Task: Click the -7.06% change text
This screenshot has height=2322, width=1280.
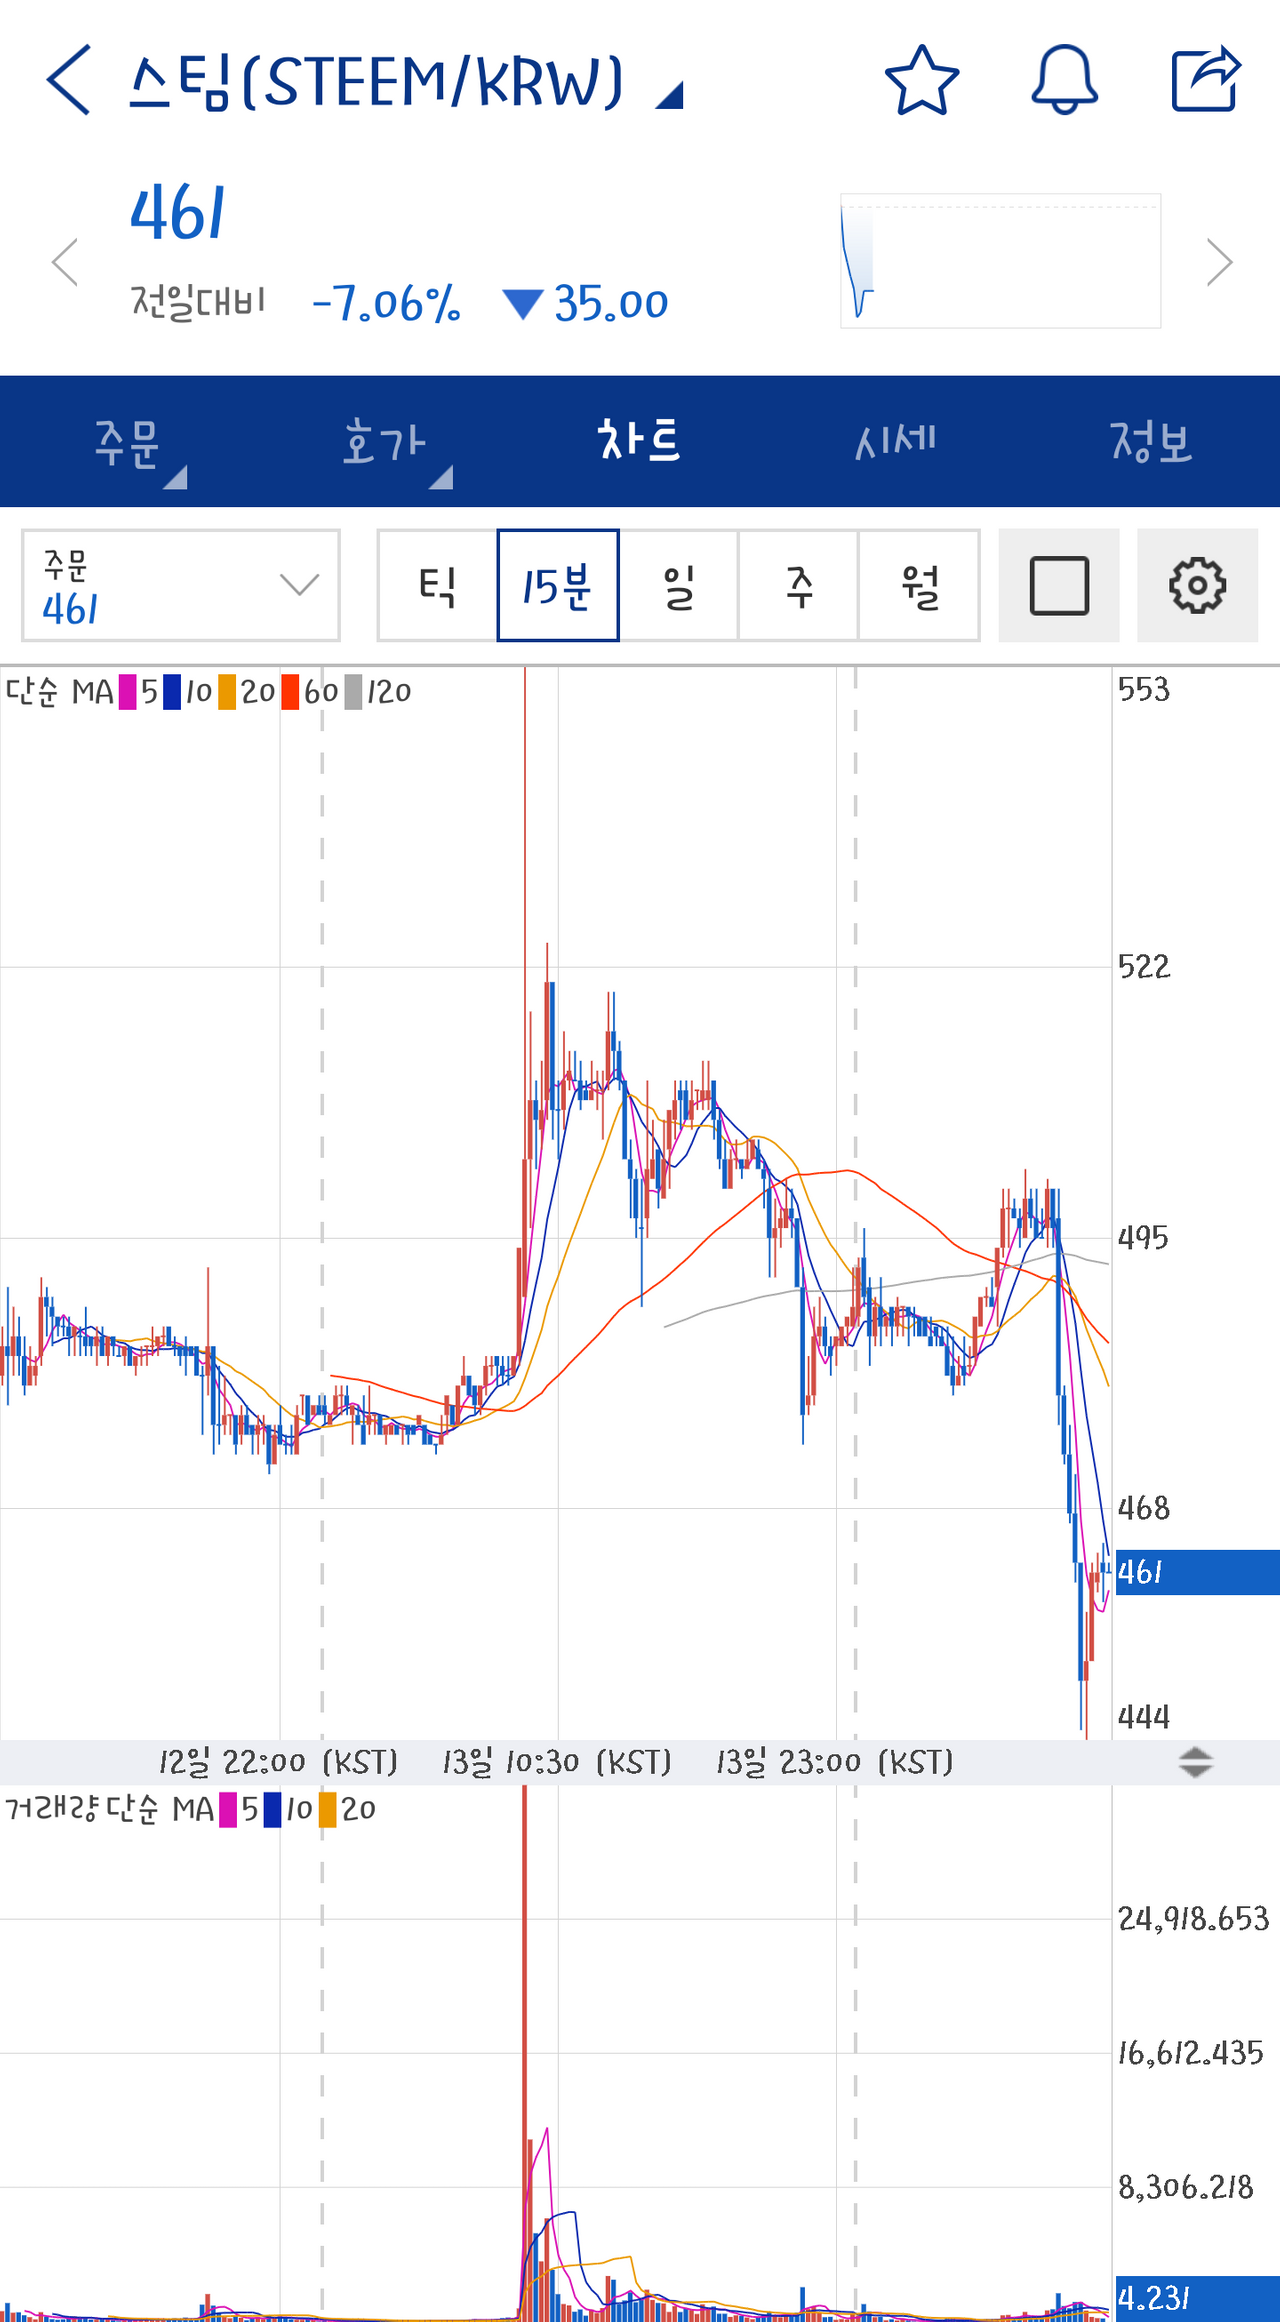Action: pyautogui.click(x=386, y=303)
